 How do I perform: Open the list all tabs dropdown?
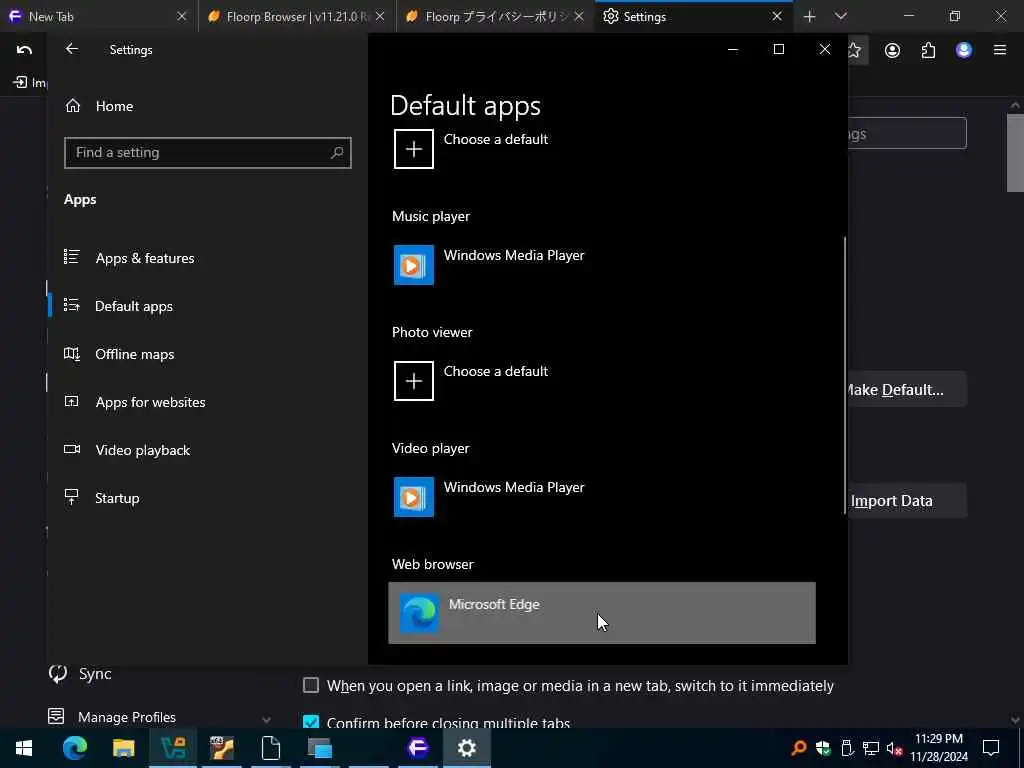840,16
